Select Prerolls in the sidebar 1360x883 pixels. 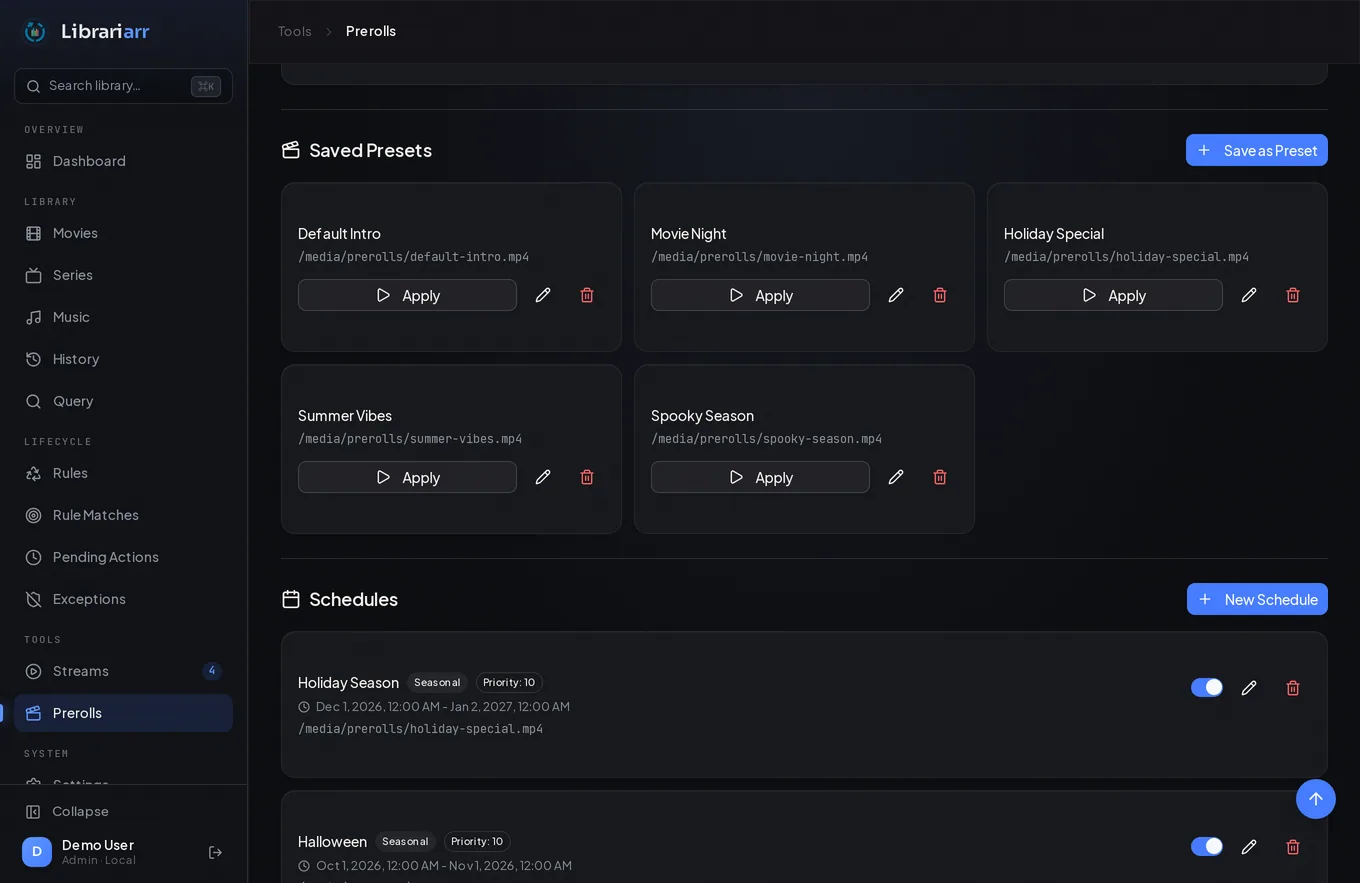[123, 713]
